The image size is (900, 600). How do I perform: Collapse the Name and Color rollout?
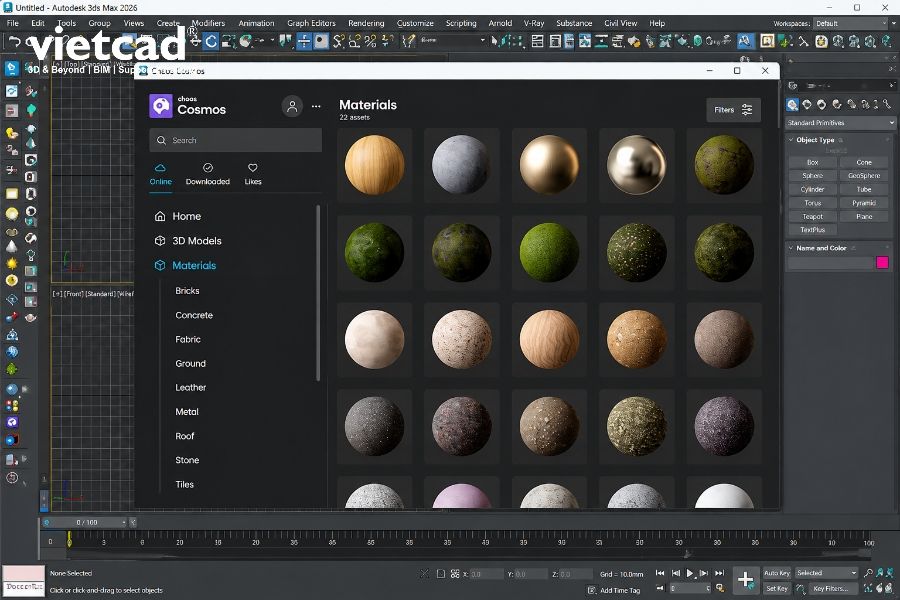(821, 248)
